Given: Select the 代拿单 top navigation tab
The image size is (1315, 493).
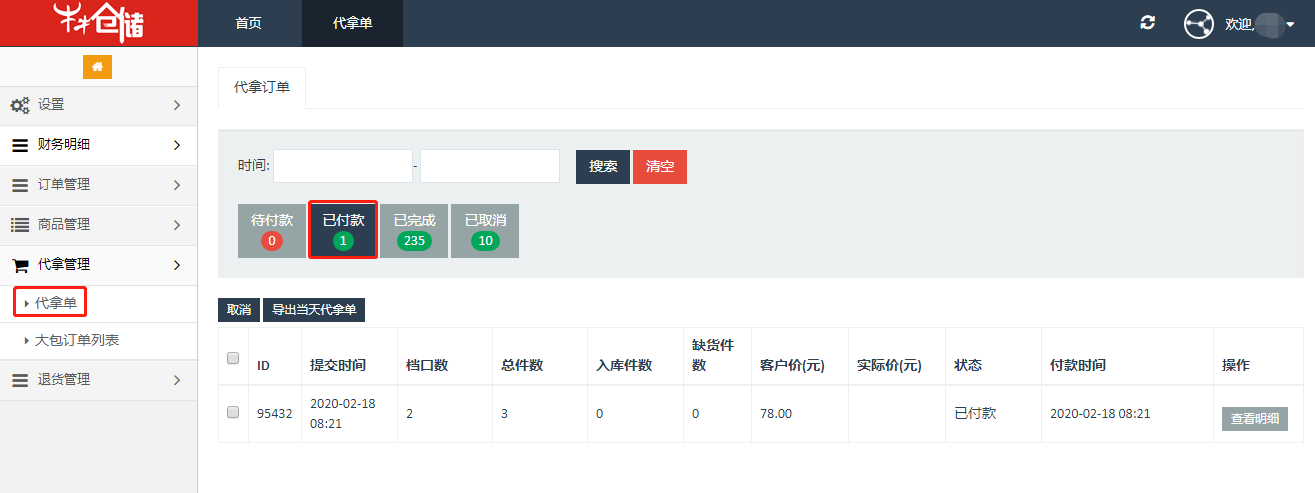Looking at the screenshot, I should pyautogui.click(x=353, y=23).
